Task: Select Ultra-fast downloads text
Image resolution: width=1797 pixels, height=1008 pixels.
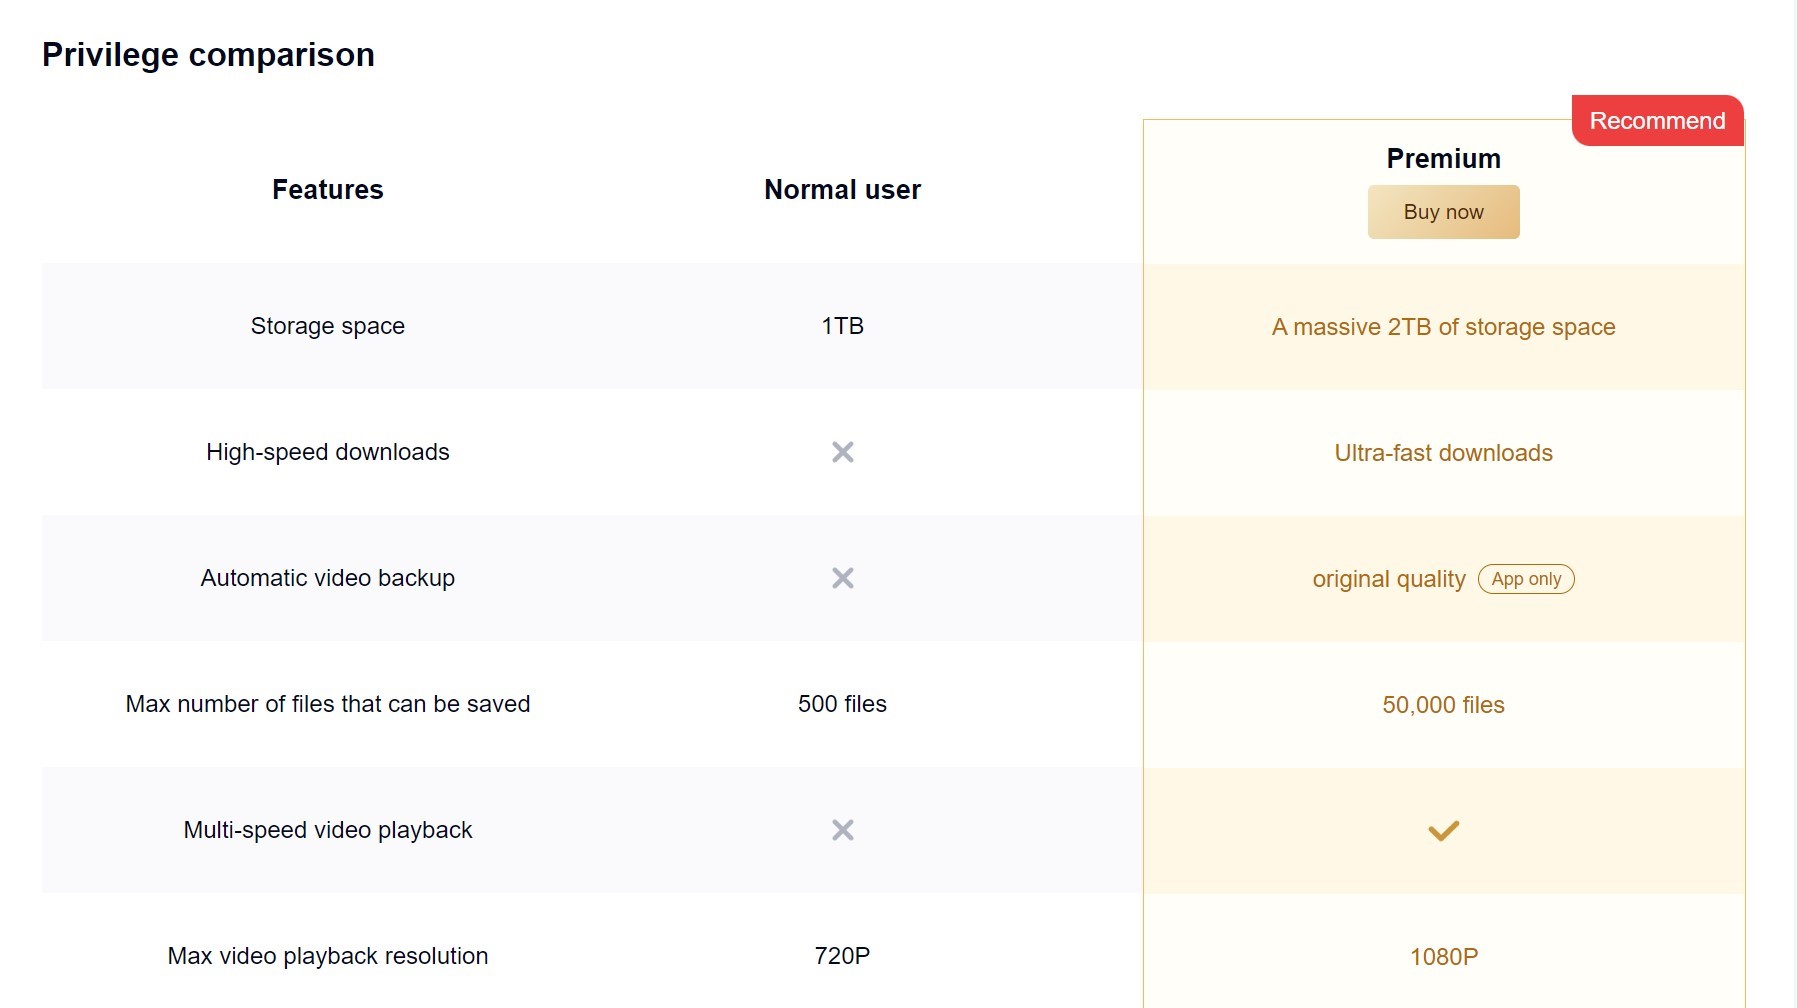Action: [1443, 452]
